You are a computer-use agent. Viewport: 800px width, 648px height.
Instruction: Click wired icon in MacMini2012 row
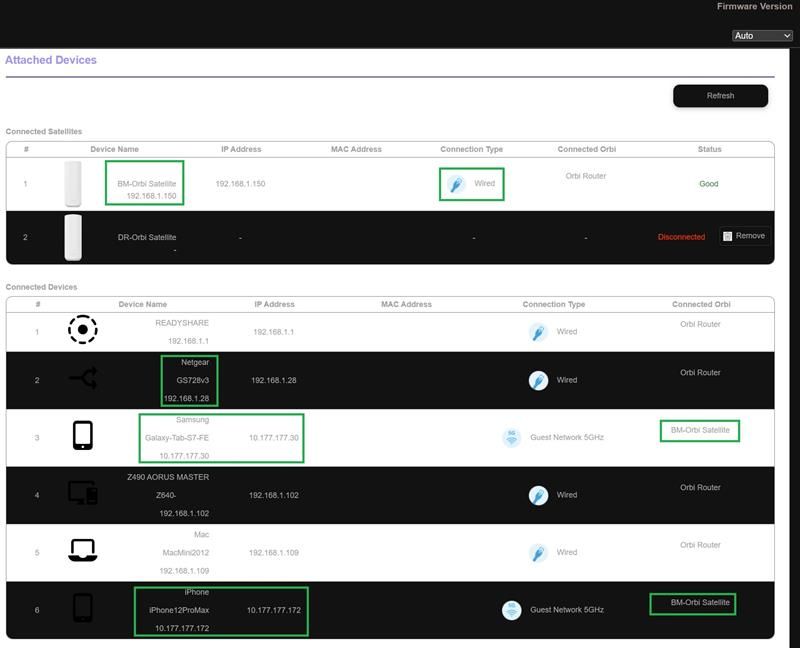click(x=538, y=553)
